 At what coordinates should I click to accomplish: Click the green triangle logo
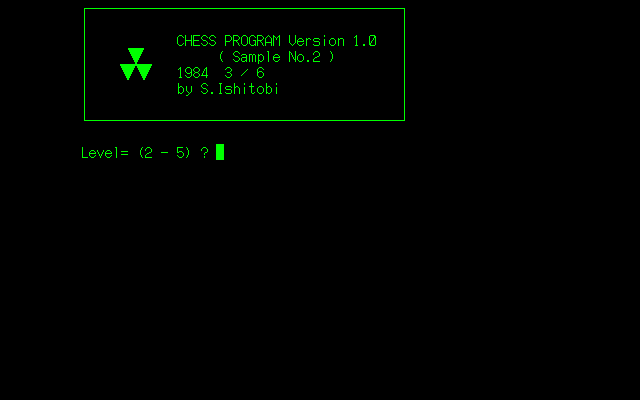coord(136,64)
